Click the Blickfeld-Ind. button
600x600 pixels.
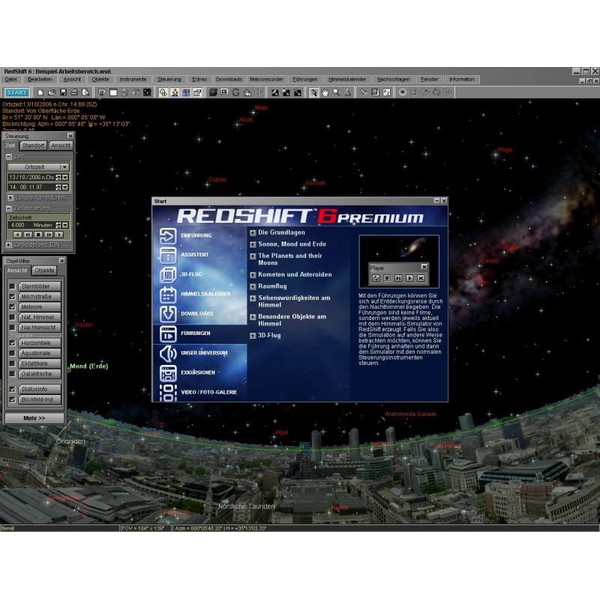[x=40, y=399]
